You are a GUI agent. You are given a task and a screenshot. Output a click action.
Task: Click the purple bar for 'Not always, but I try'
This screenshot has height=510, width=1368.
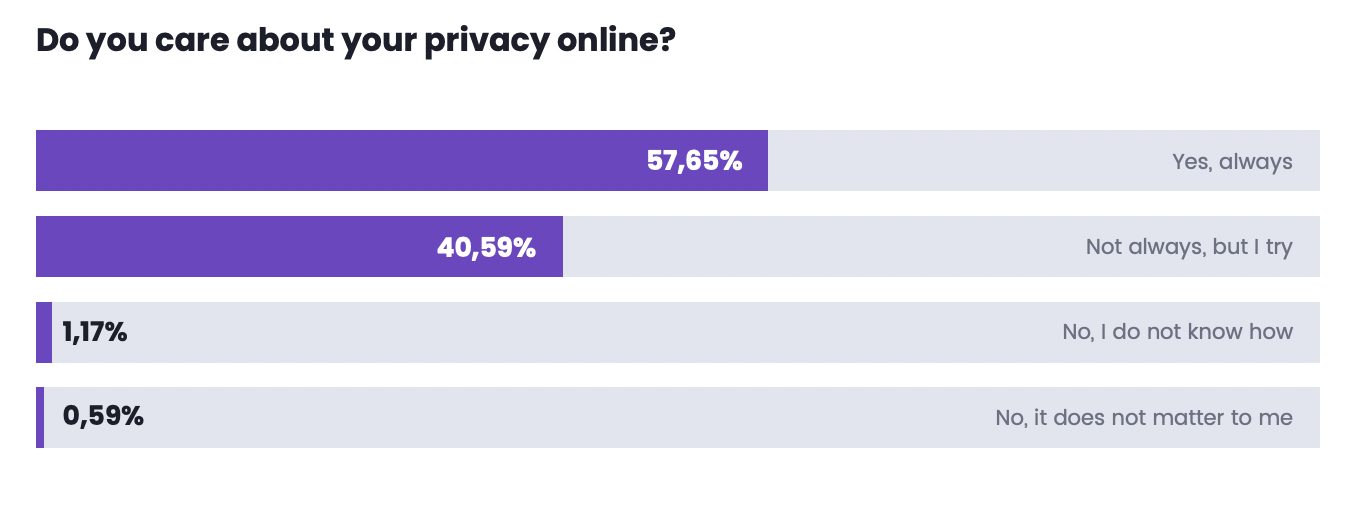click(299, 246)
